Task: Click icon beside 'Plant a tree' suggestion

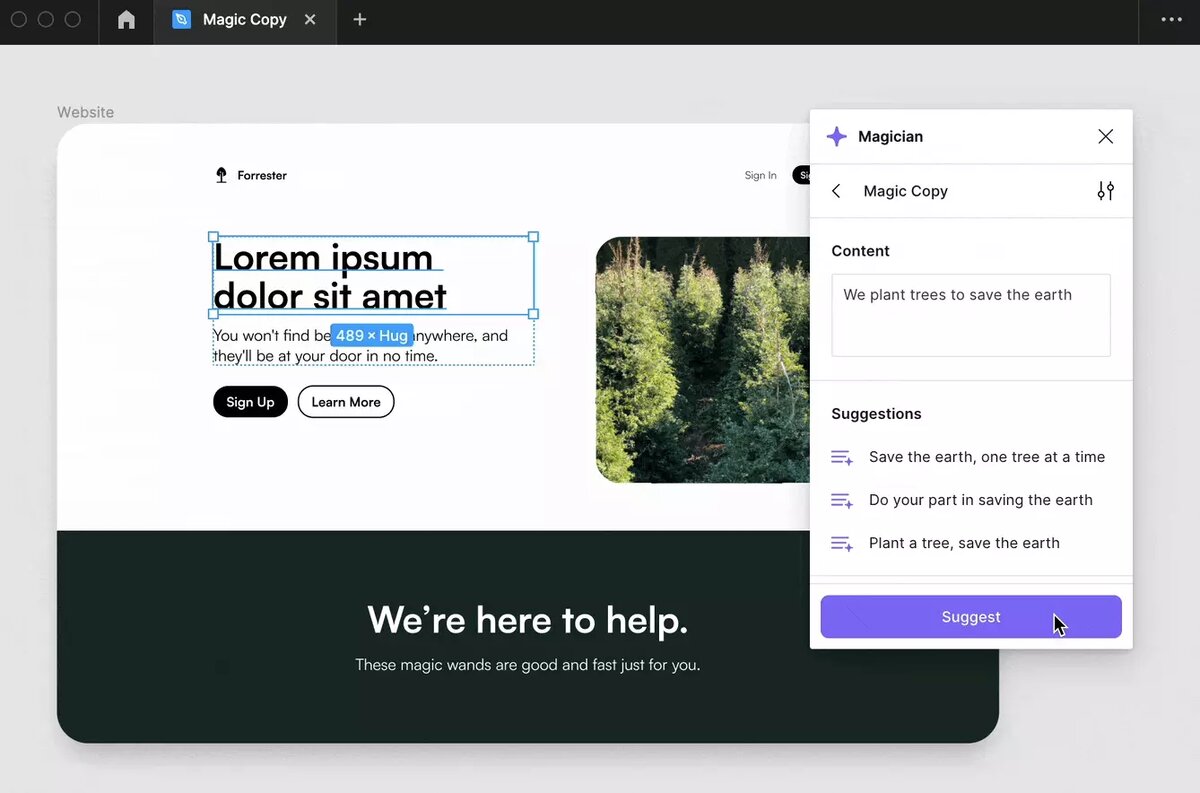Action: coord(842,544)
